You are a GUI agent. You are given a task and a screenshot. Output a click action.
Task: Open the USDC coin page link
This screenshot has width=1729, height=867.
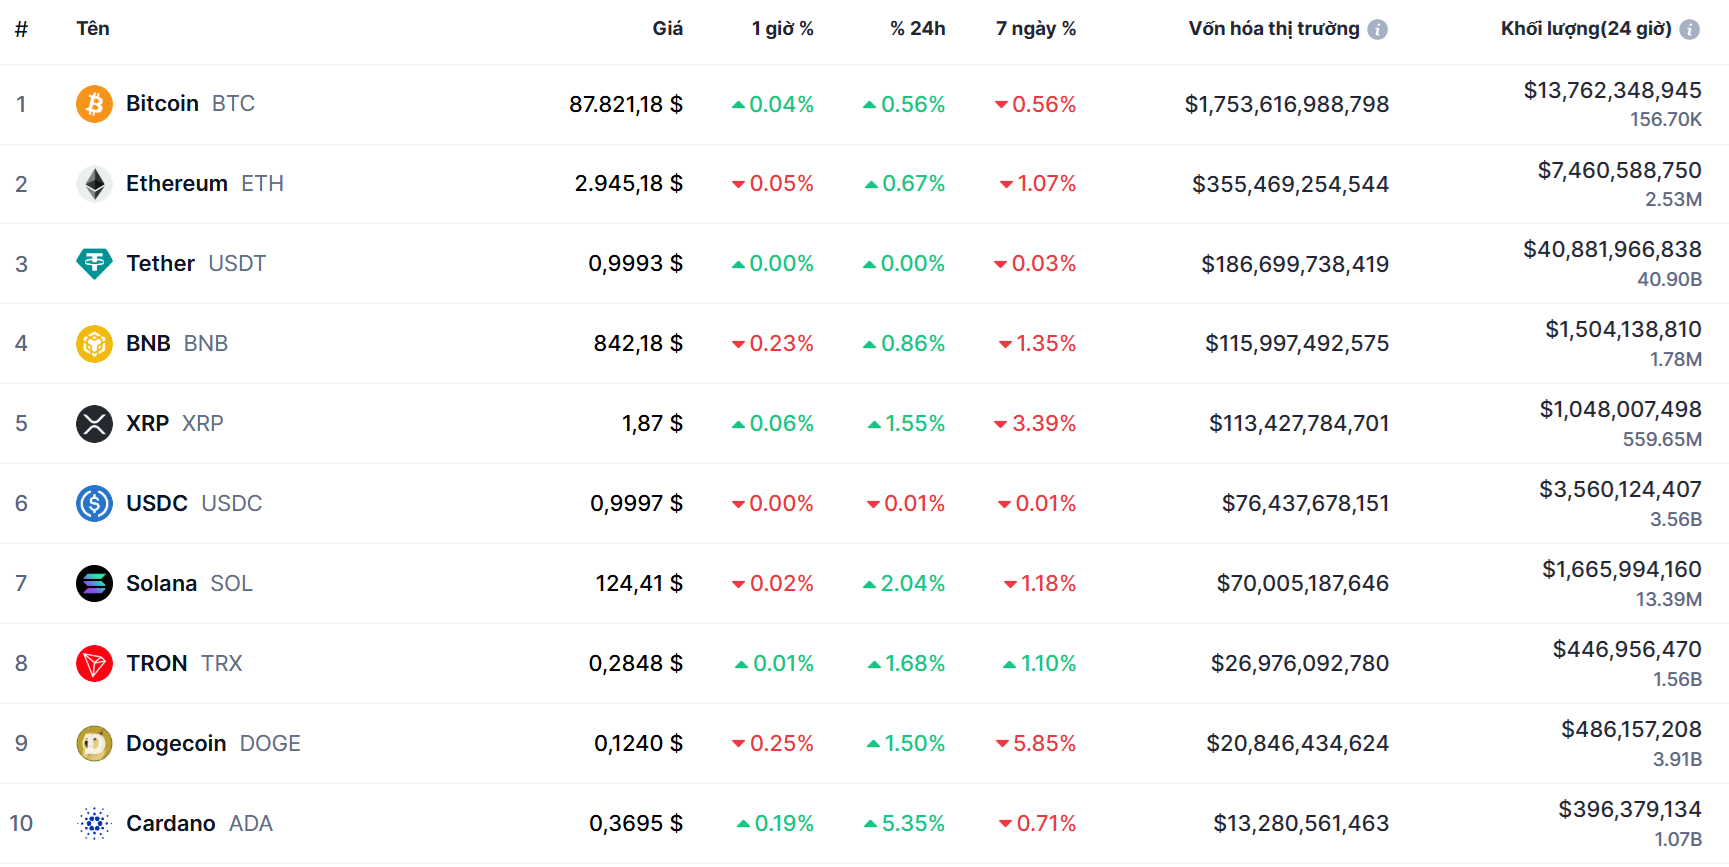tap(194, 503)
